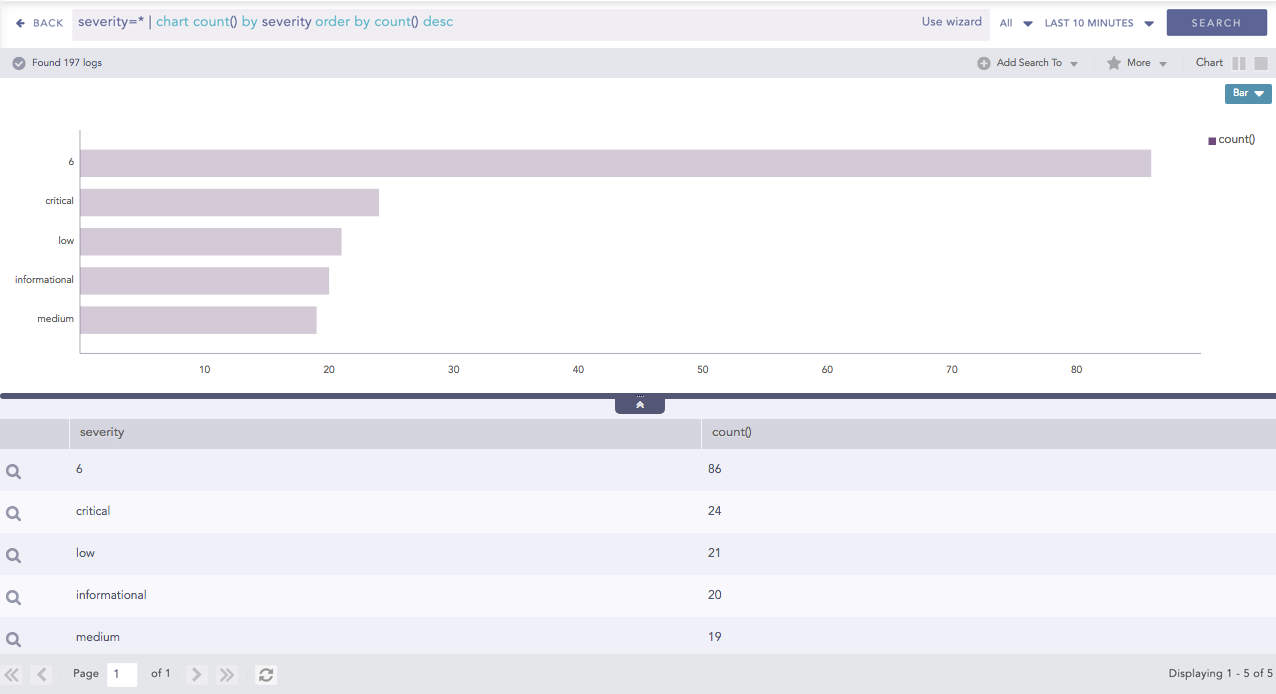Sort by the count() column header
Image resolution: width=1276 pixels, height=694 pixels.
[x=731, y=432]
